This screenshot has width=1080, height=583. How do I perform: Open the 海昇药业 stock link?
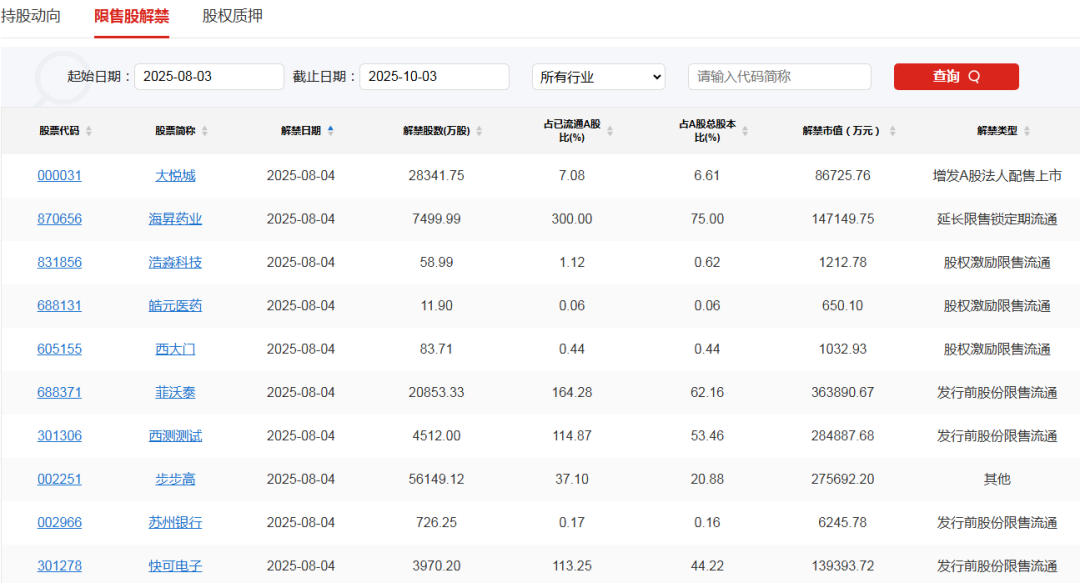tap(175, 219)
